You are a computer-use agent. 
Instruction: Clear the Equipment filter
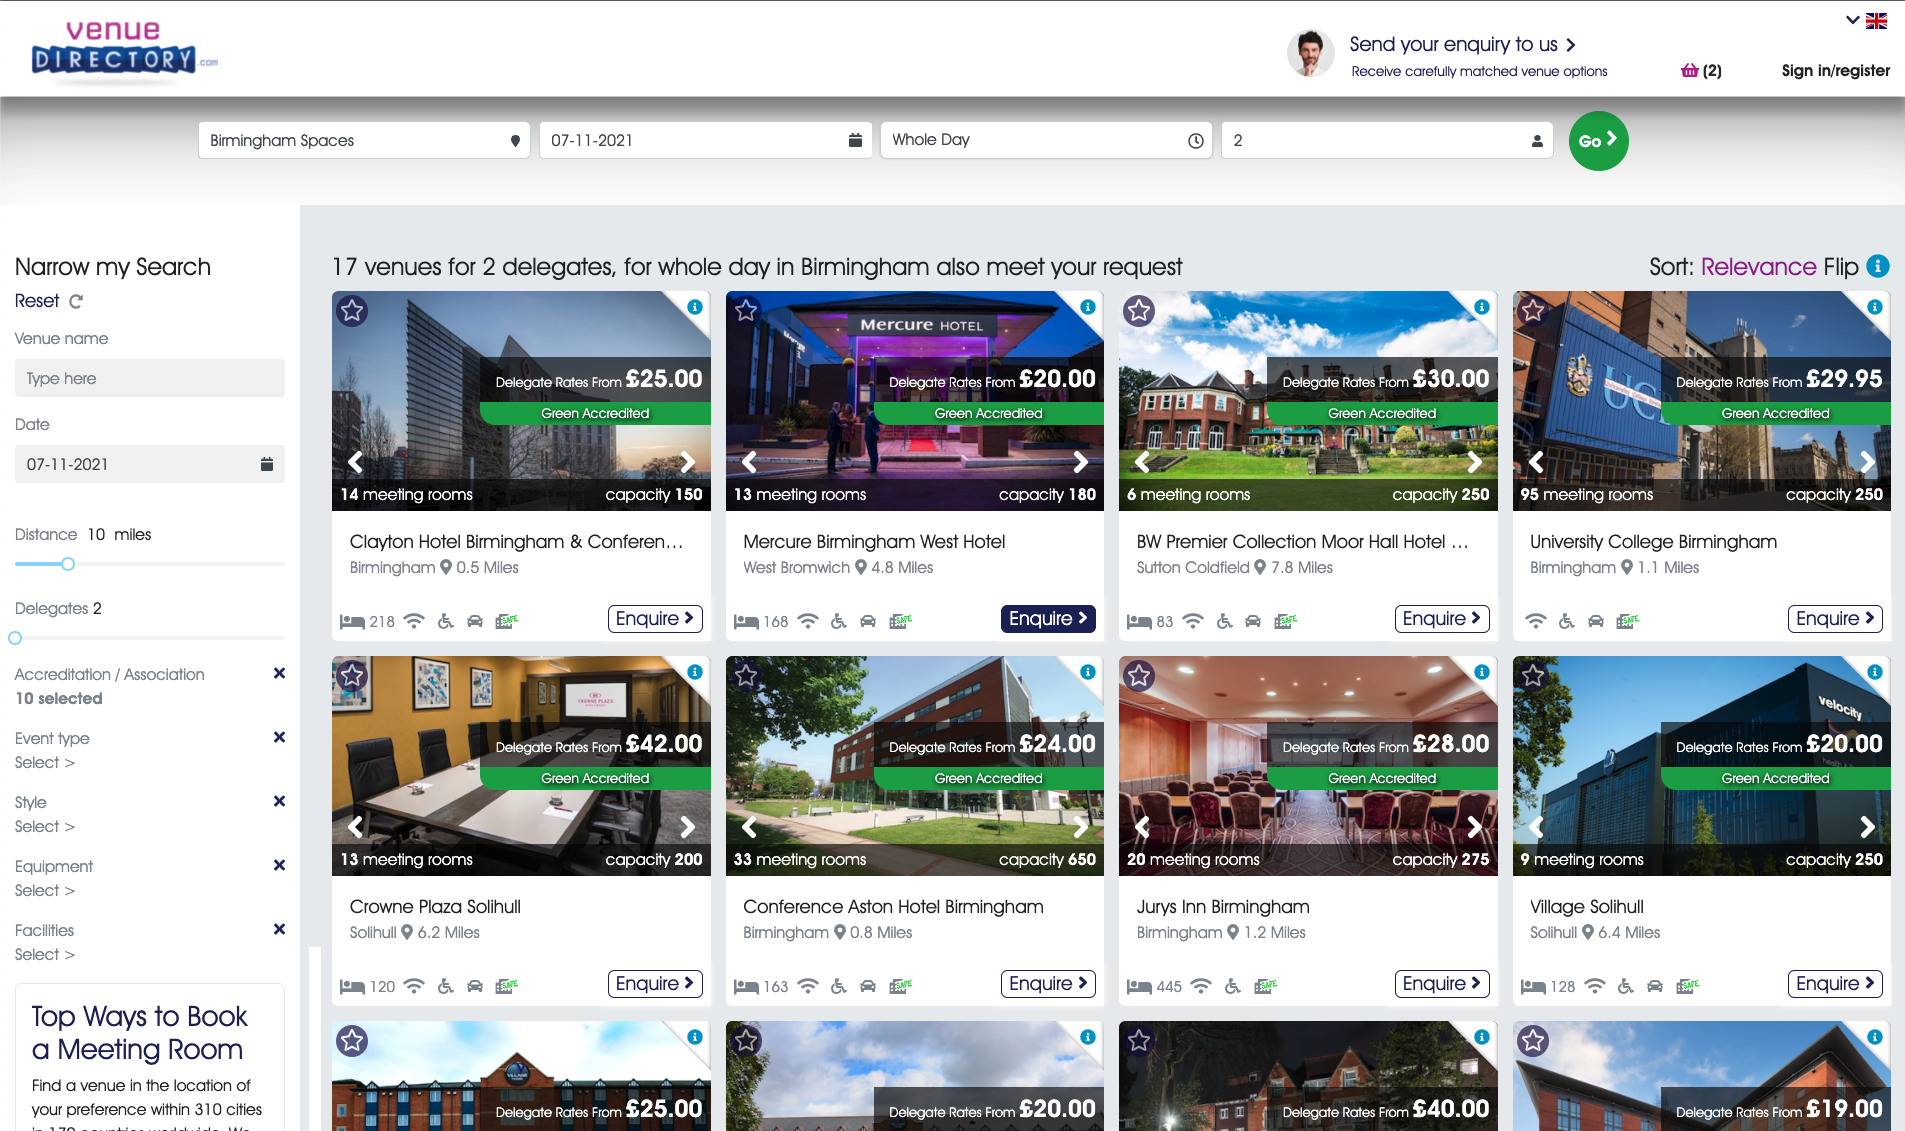(x=279, y=865)
